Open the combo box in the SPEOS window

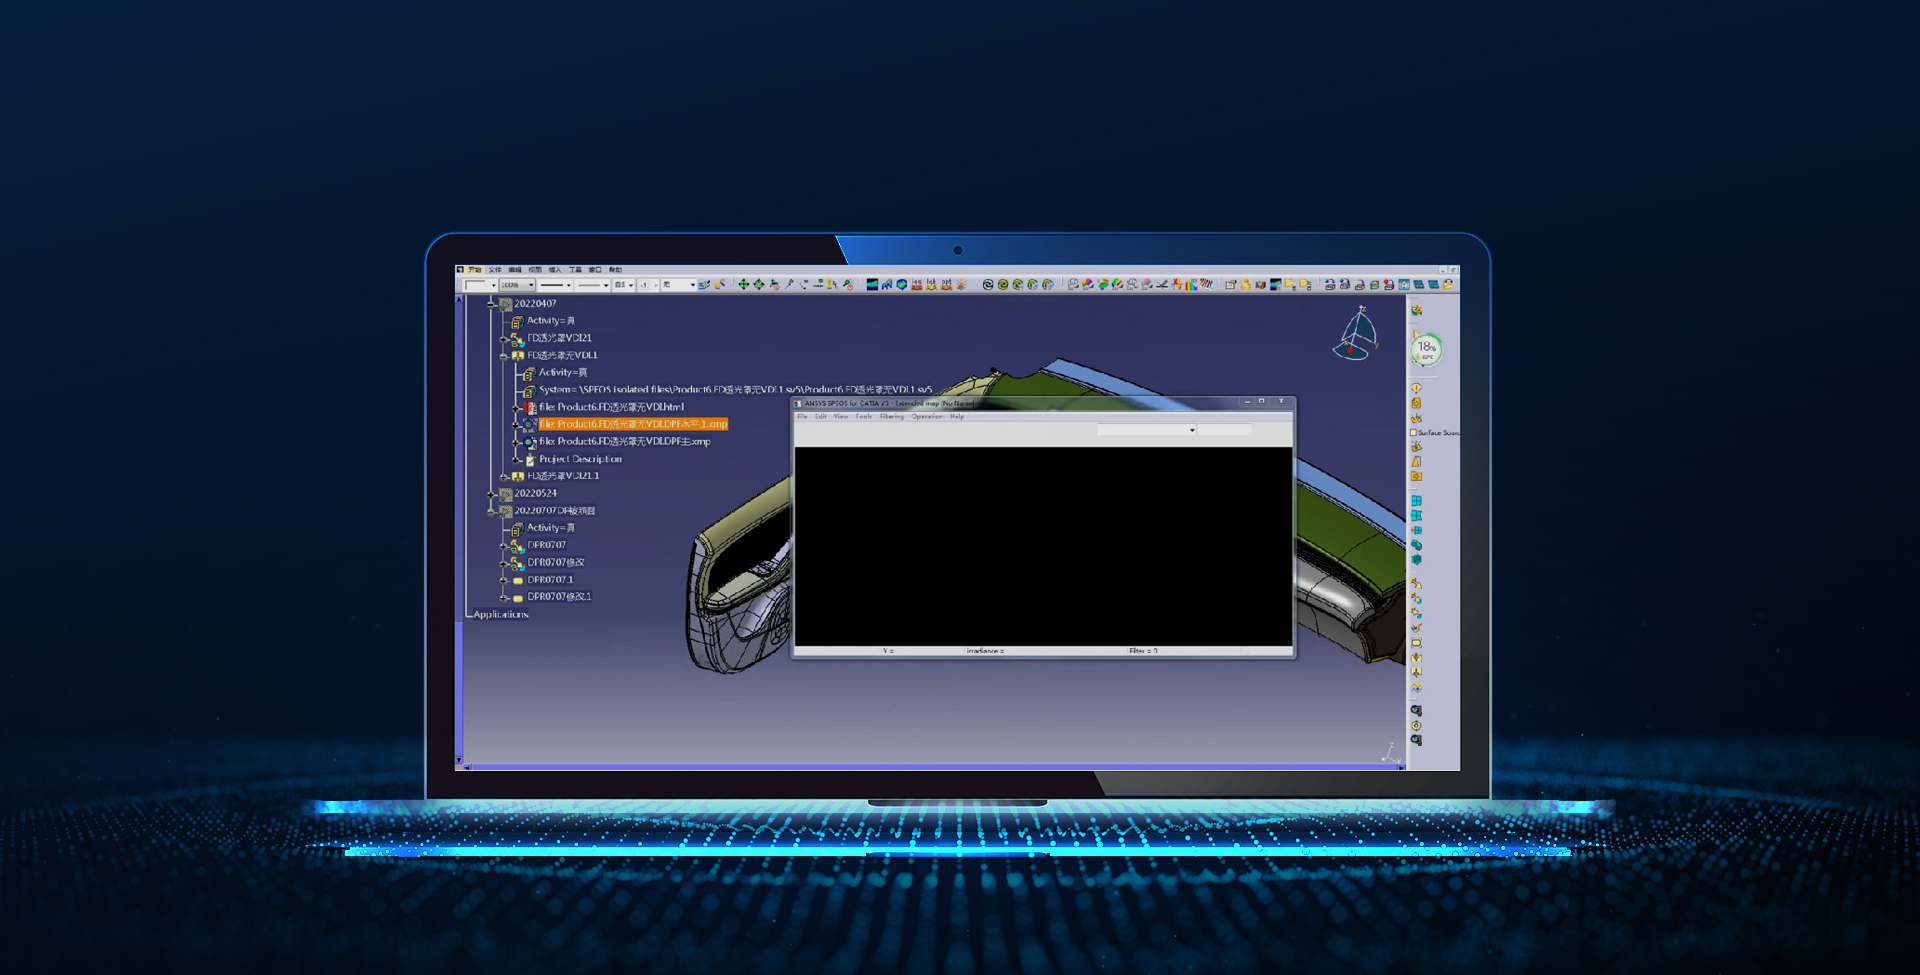[x=1191, y=430]
